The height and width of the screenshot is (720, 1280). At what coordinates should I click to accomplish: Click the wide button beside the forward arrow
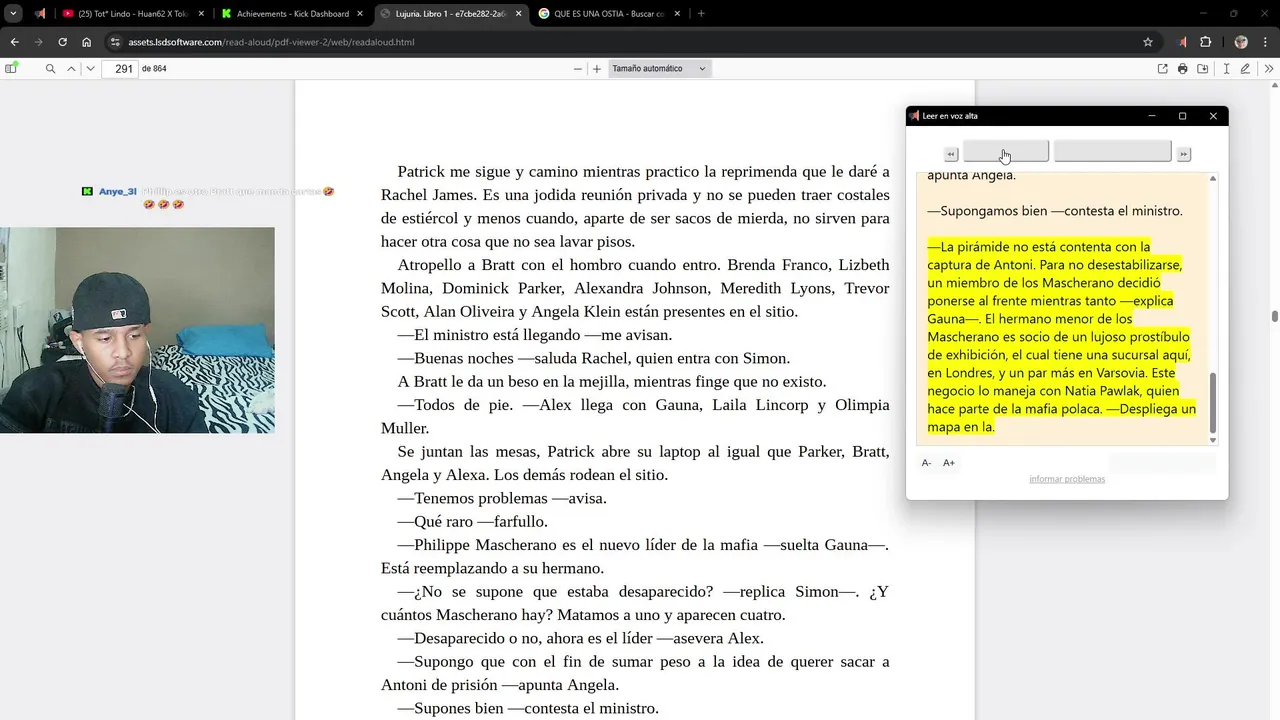(x=1112, y=151)
